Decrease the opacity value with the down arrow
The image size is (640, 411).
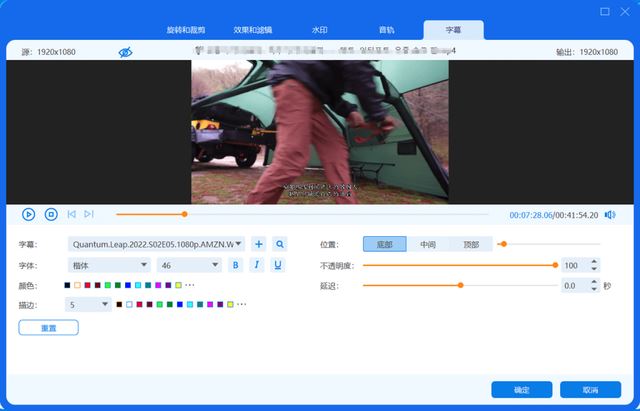click(x=594, y=269)
